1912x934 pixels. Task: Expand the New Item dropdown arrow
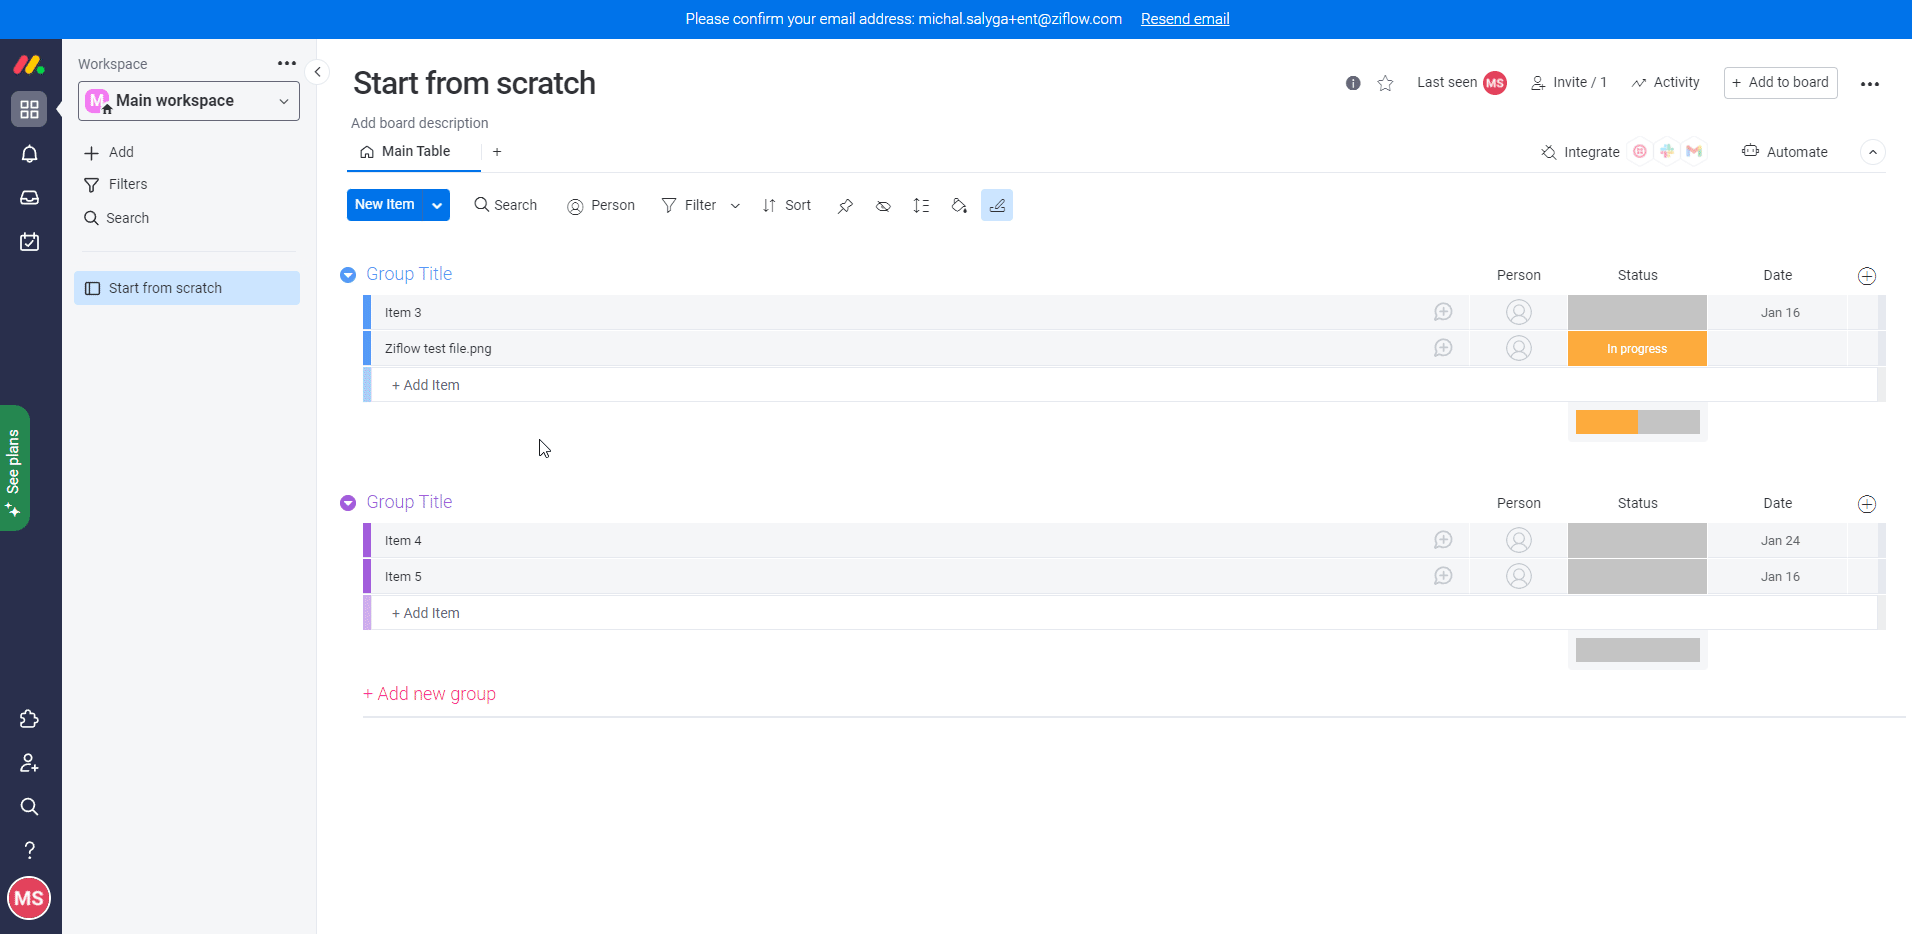pos(437,205)
